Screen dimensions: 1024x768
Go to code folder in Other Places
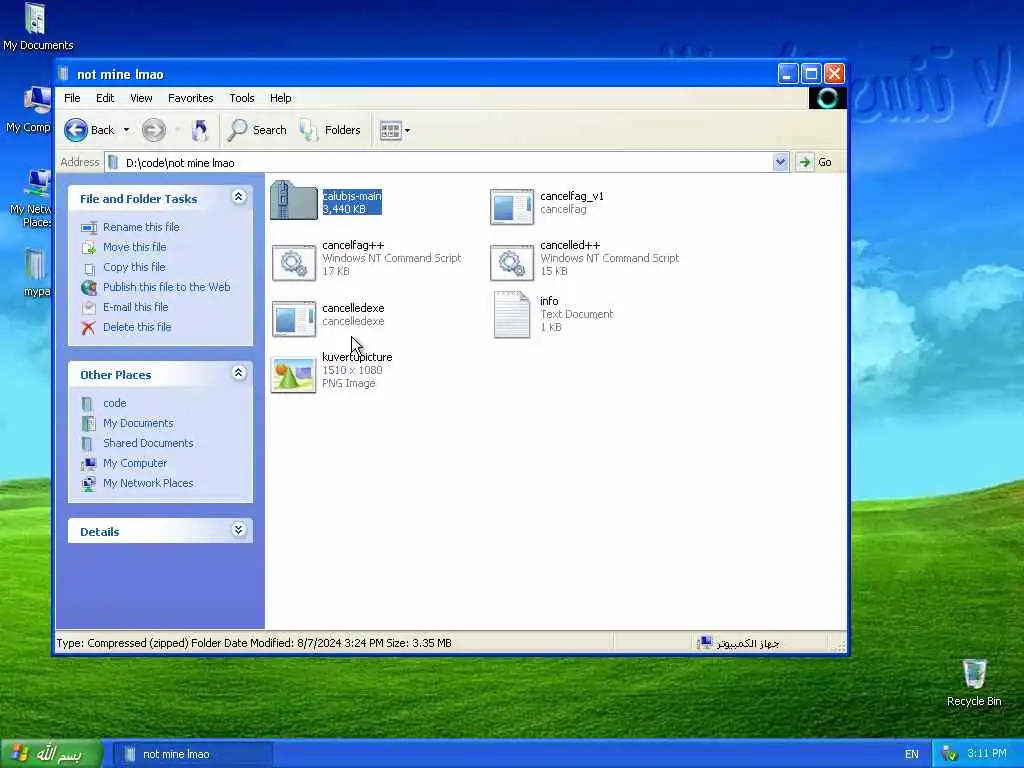114,404
